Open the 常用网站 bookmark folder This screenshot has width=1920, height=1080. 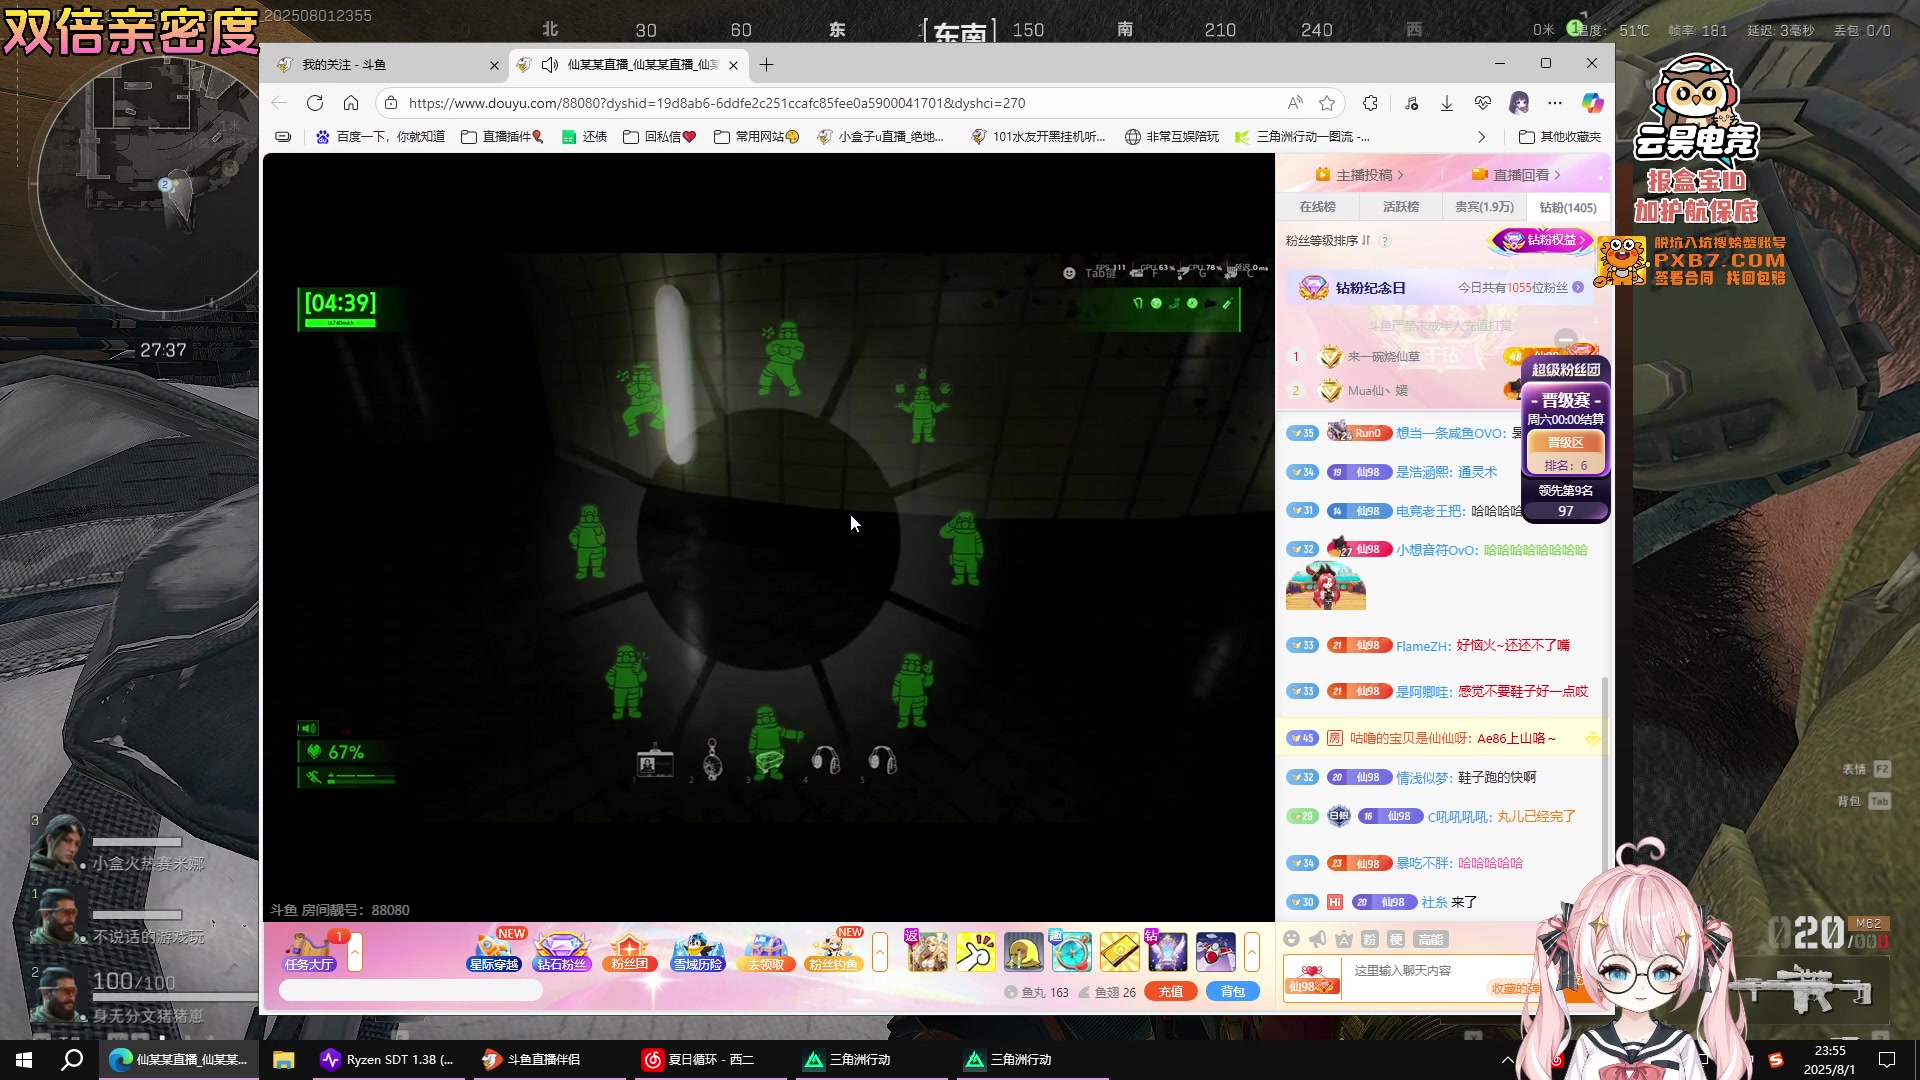pyautogui.click(x=756, y=137)
